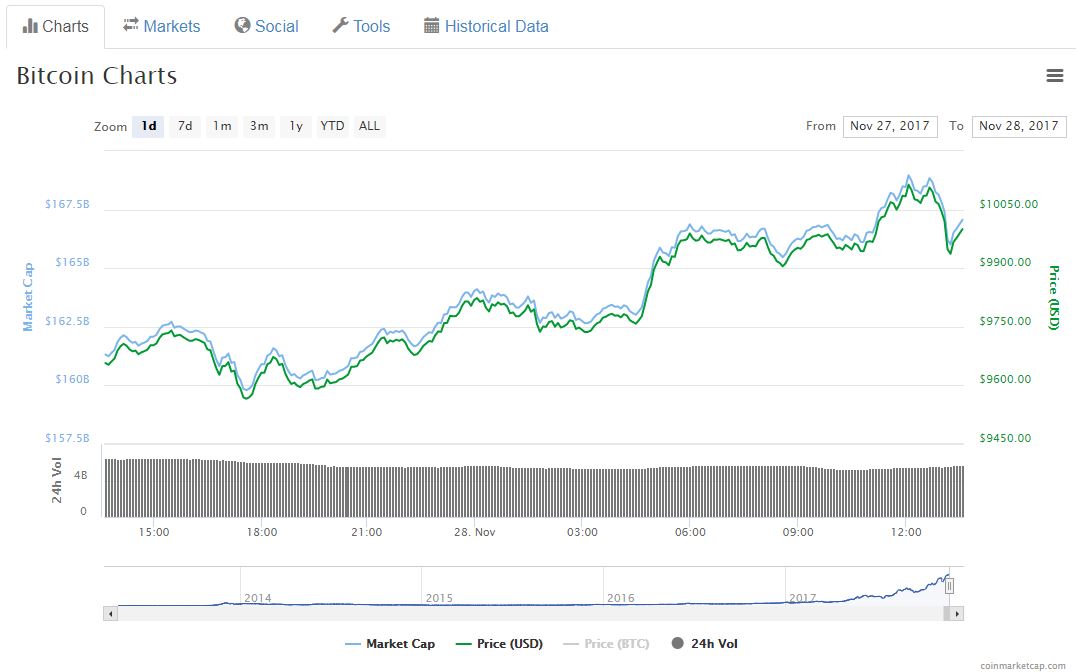Click the calendar icon beside Historical Data
This screenshot has width=1078, height=672.
431,26
